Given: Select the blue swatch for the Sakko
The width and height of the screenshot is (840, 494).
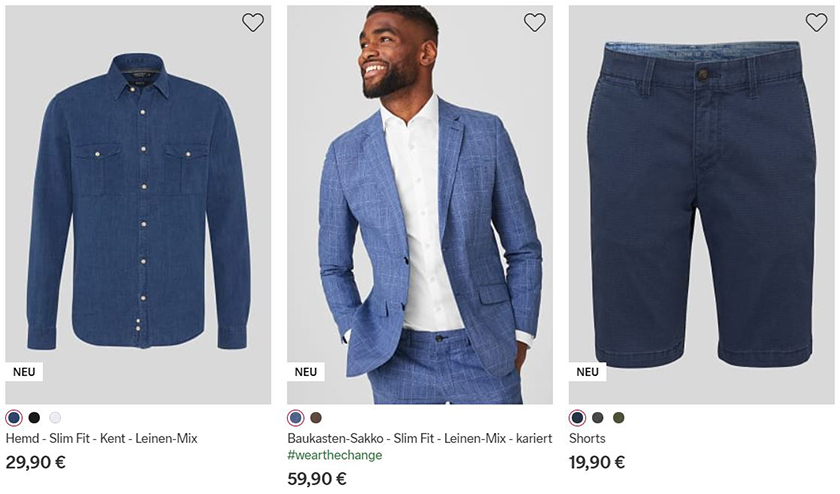Looking at the screenshot, I should point(295,418).
